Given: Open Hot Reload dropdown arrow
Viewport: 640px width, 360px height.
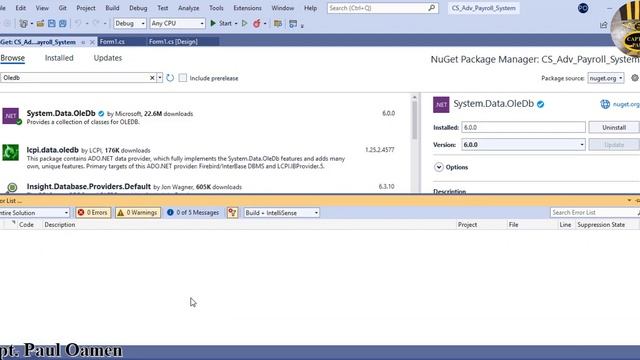Looking at the screenshot, I should (265, 24).
